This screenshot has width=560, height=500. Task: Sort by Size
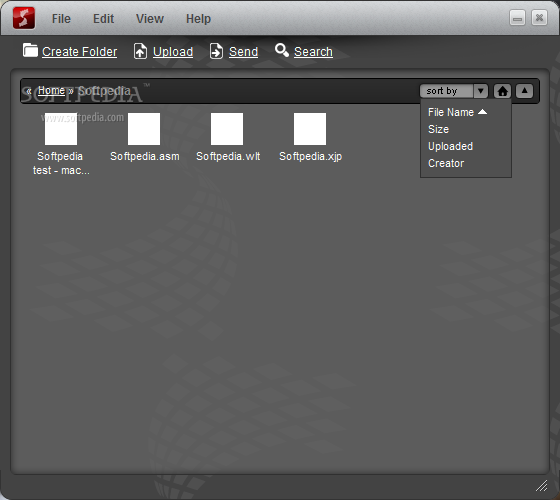[438, 129]
